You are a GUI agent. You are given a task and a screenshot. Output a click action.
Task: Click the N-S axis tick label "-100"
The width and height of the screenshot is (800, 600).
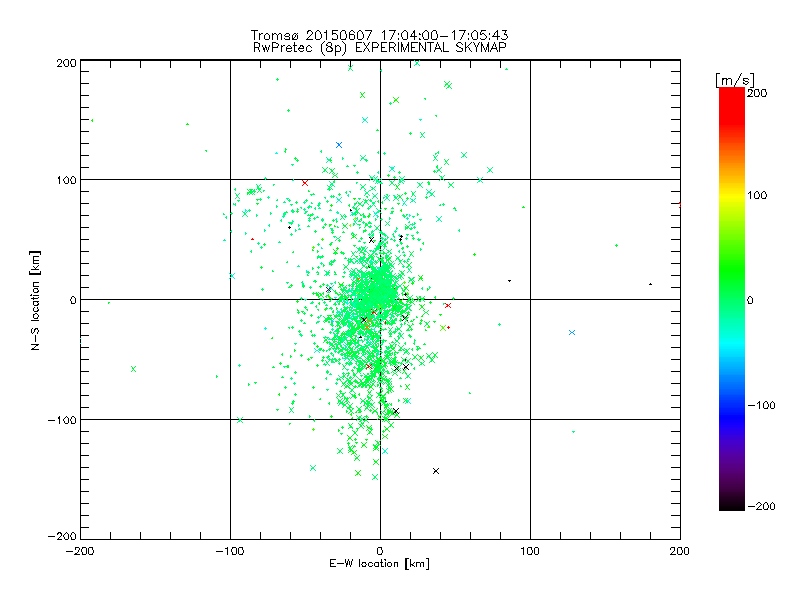click(62, 420)
